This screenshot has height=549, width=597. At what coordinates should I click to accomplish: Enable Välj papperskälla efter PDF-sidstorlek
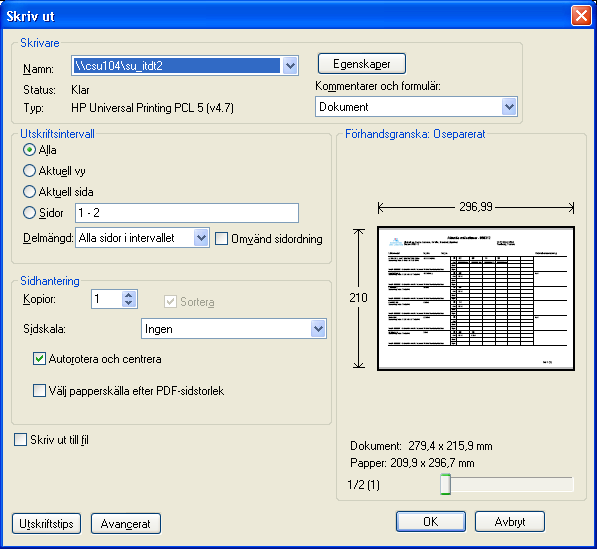(x=39, y=391)
